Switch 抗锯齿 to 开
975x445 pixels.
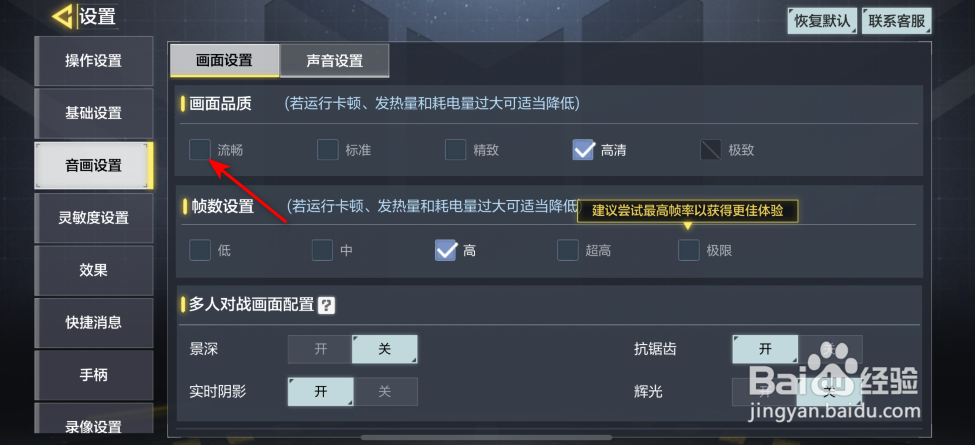tap(765, 349)
